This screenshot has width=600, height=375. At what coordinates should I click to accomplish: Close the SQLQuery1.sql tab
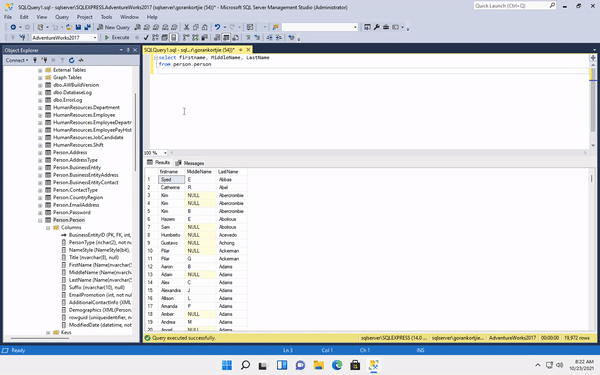tap(248, 50)
